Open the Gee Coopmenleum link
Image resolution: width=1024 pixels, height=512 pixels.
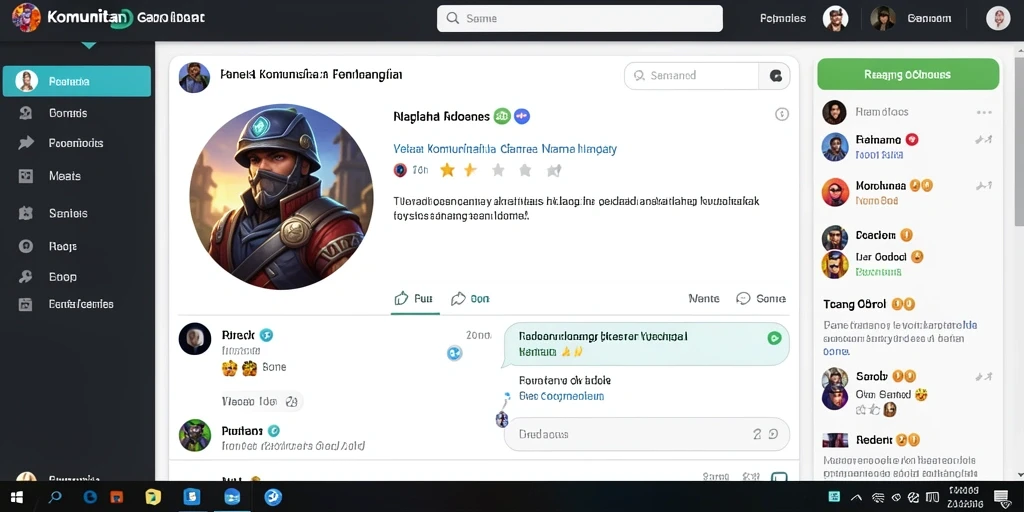pos(562,396)
